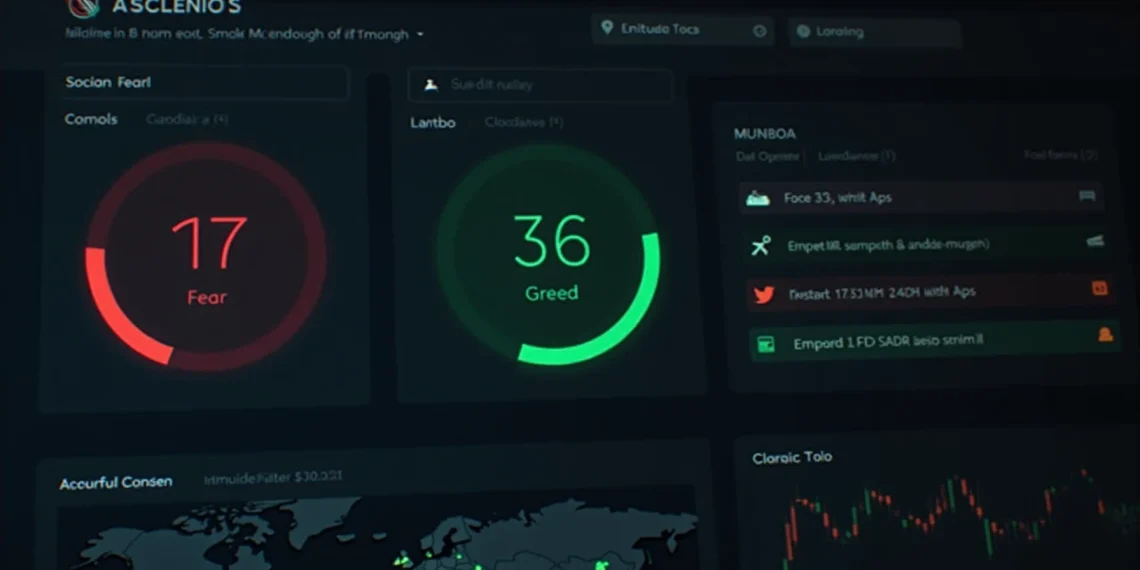Expand the dropdown arrow after the subtitle text
The image size is (1140, 570).
point(420,34)
